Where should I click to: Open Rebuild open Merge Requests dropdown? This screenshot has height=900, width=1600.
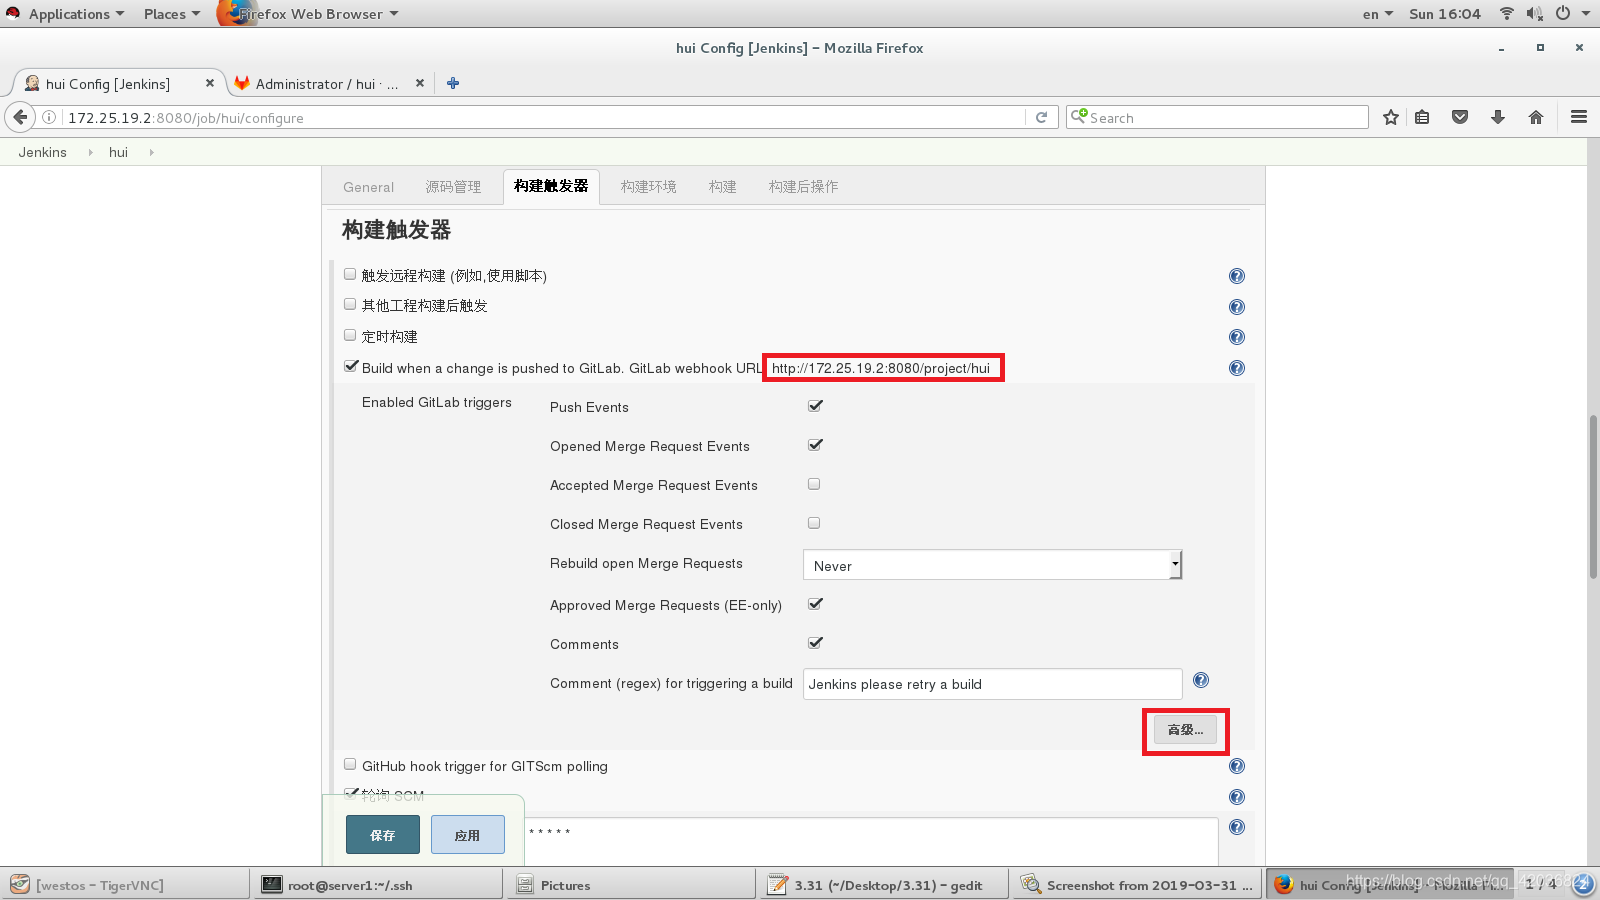point(992,565)
